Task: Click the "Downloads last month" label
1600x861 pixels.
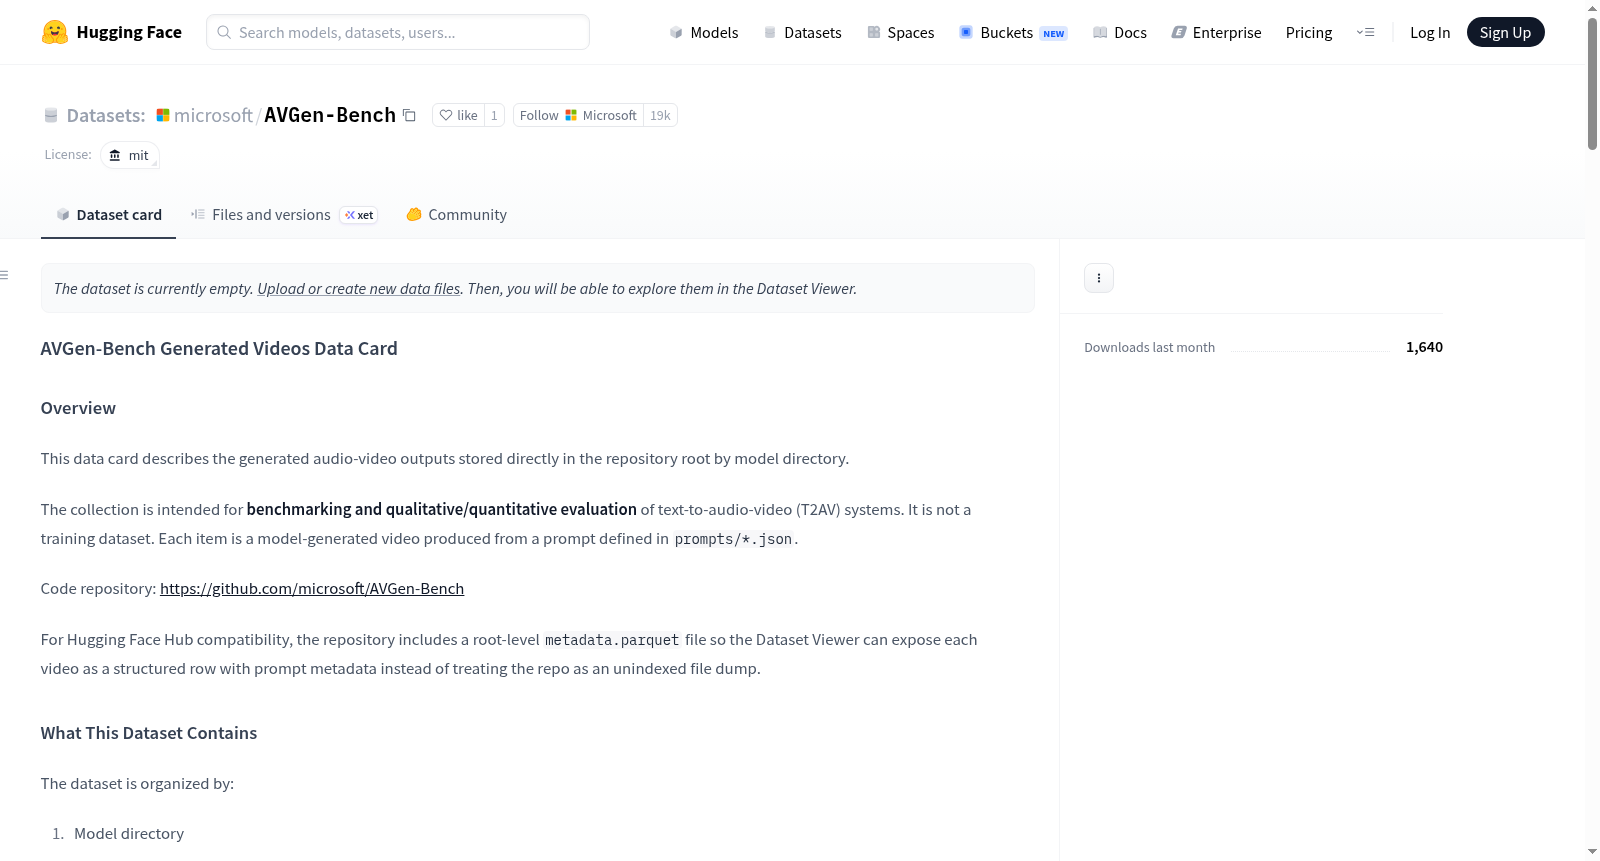Action: (1150, 347)
